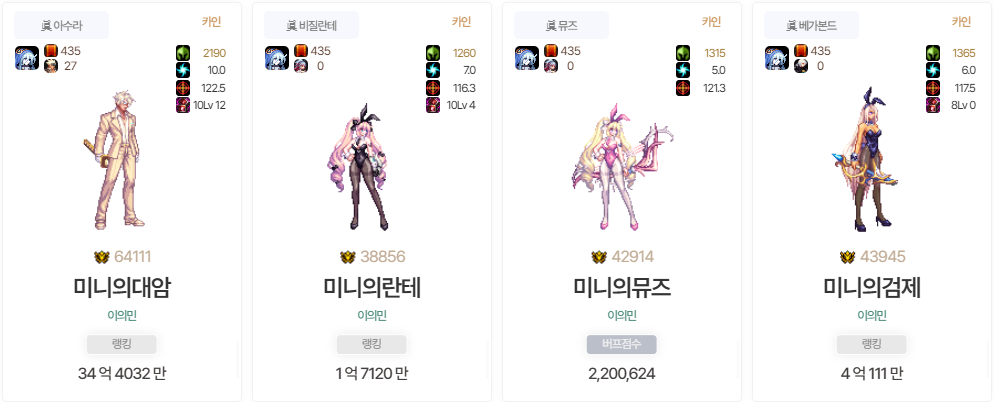Click the 아수라 job class badge
Screen dimensions: 994x402
(61, 25)
